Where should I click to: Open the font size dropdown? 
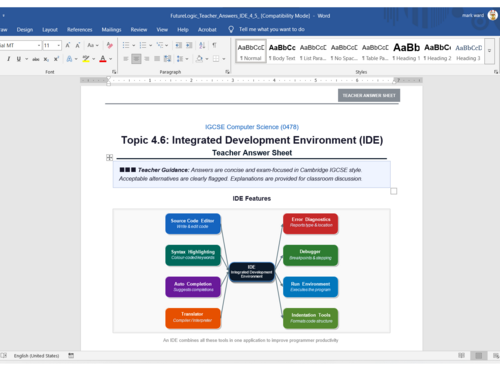click(x=59, y=45)
